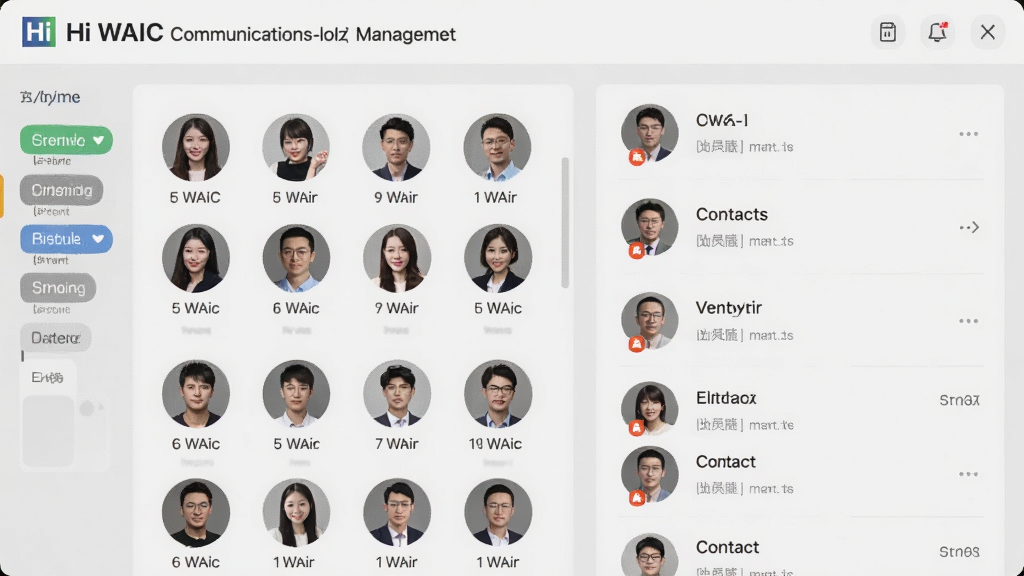This screenshot has height=576, width=1024.
Task: Click the Hi logo icon
Action: 39,32
